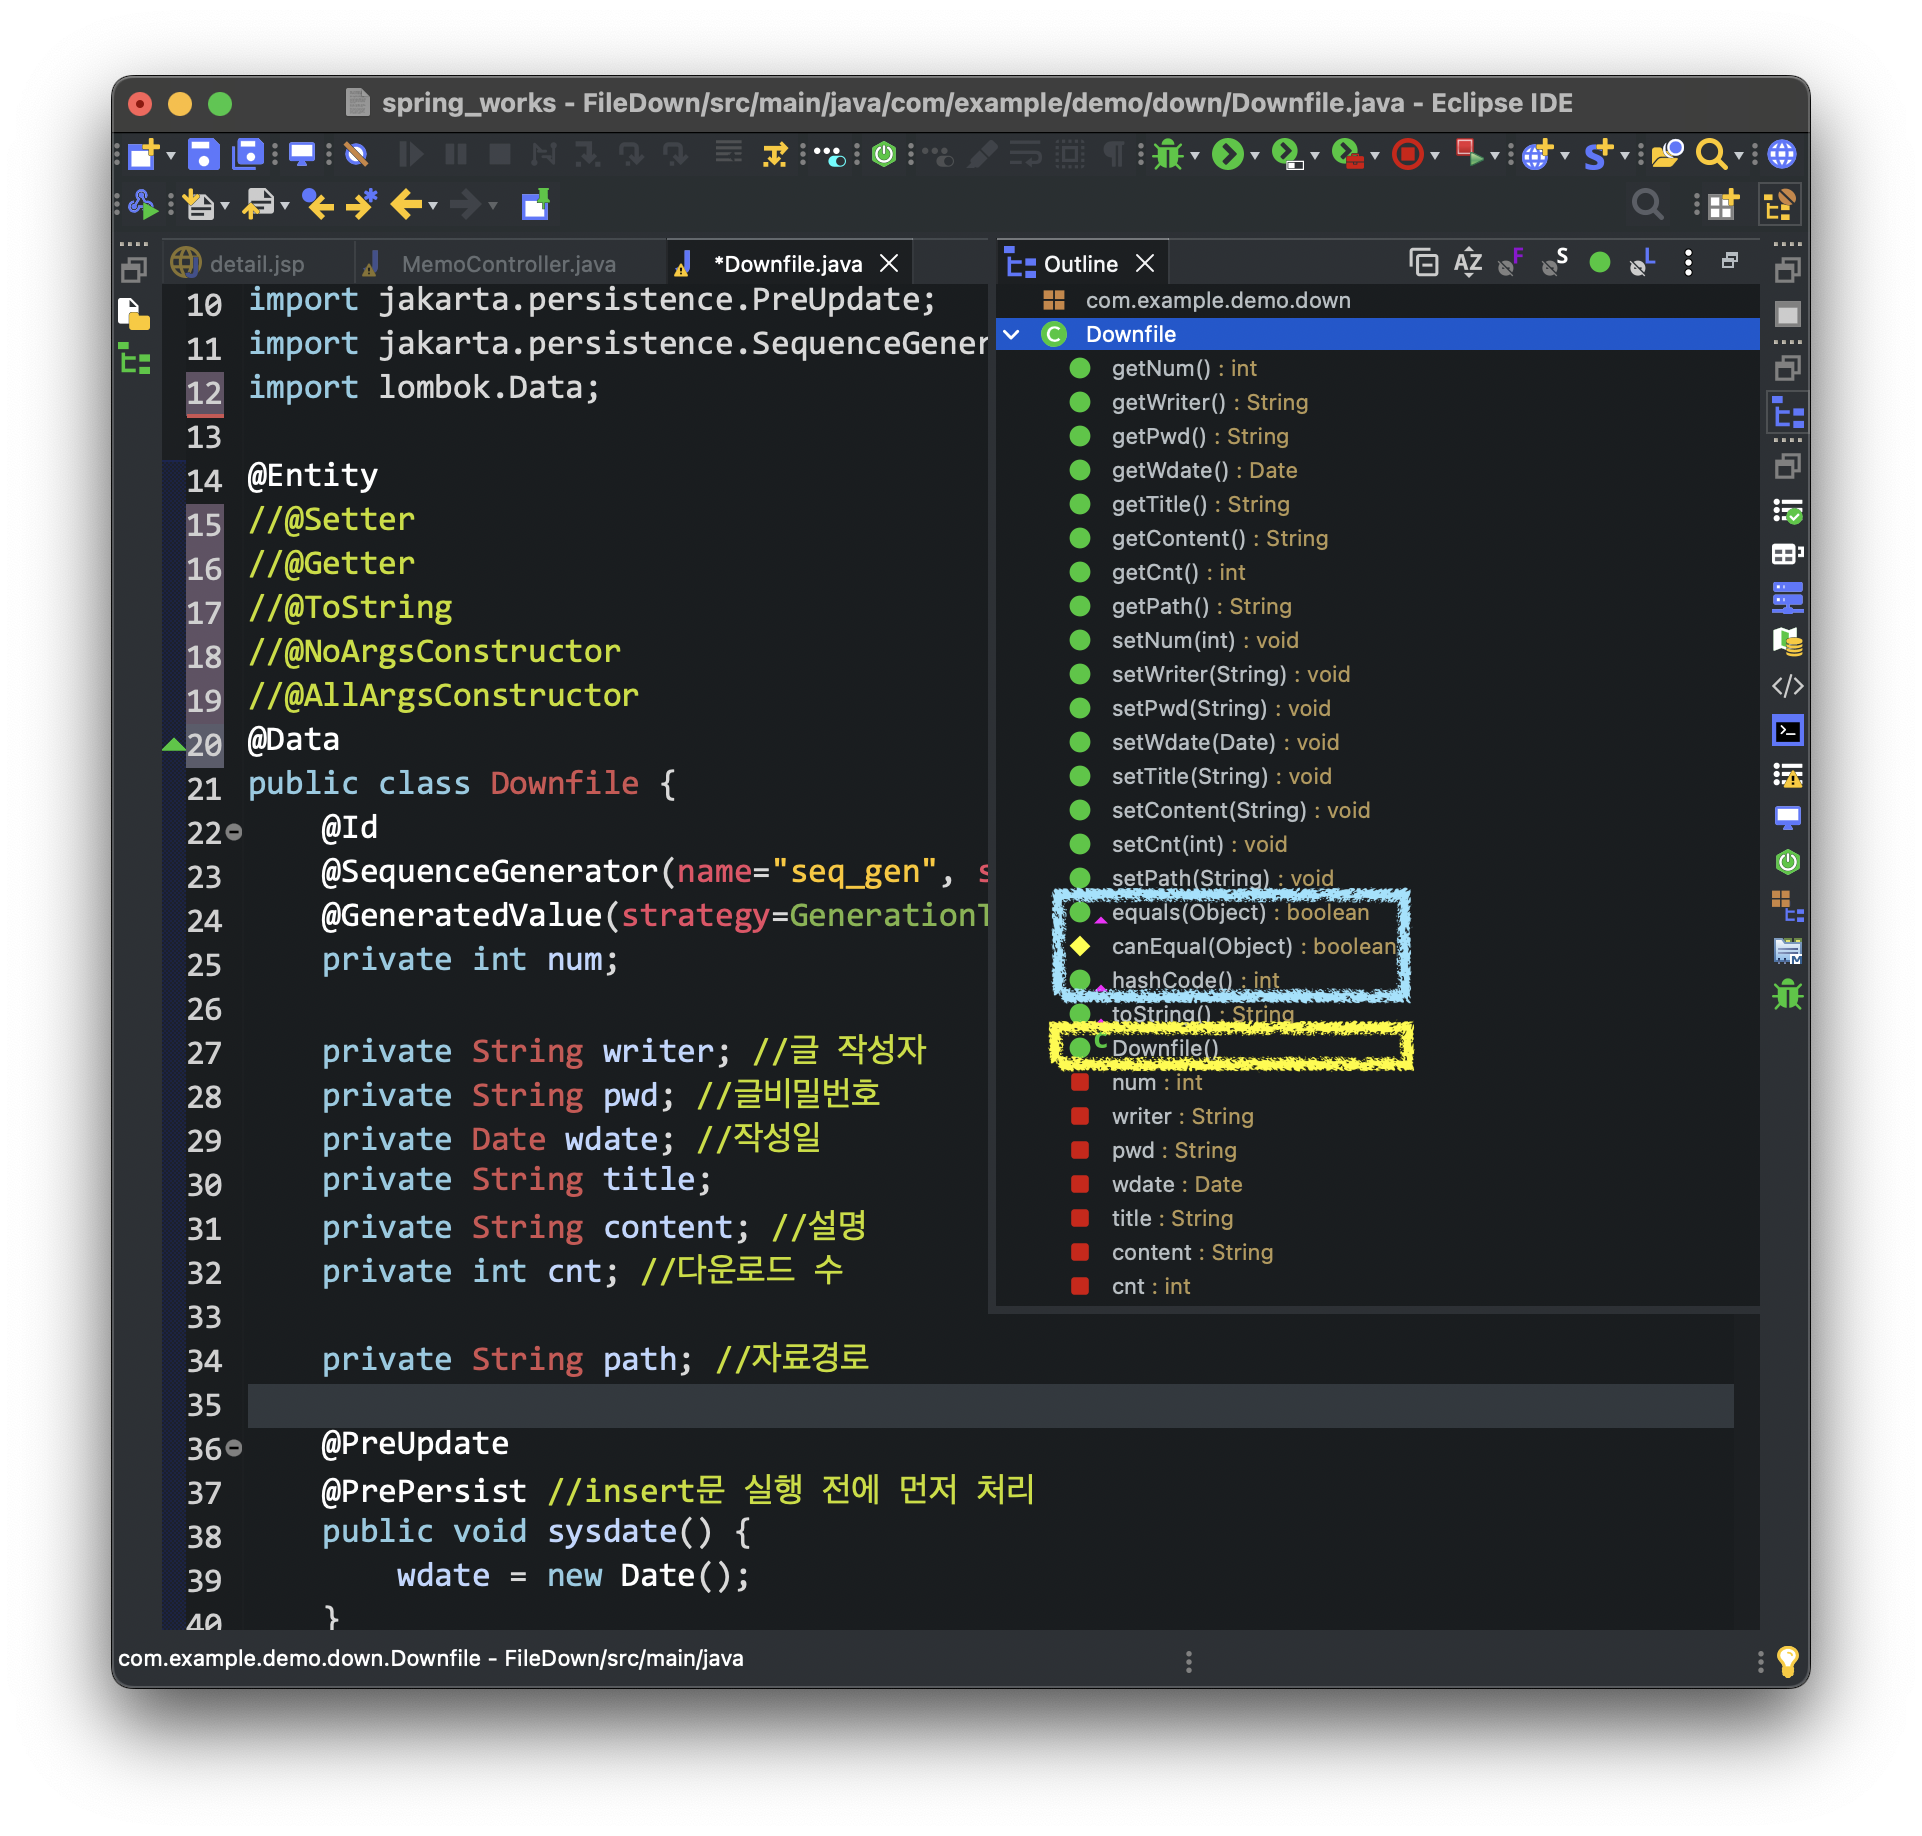1922x1836 pixels.
Task: Switch to the detail.jsp editor tab
Action: click(x=256, y=264)
